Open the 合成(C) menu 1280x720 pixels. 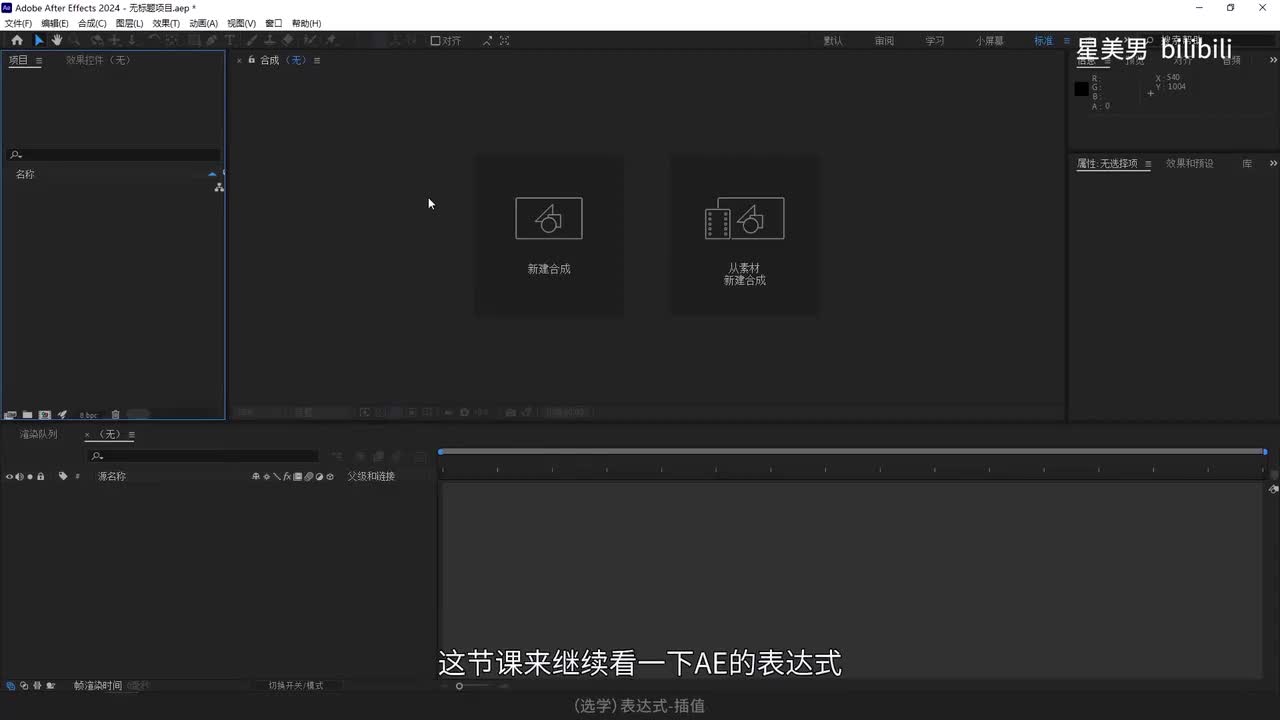click(x=92, y=23)
